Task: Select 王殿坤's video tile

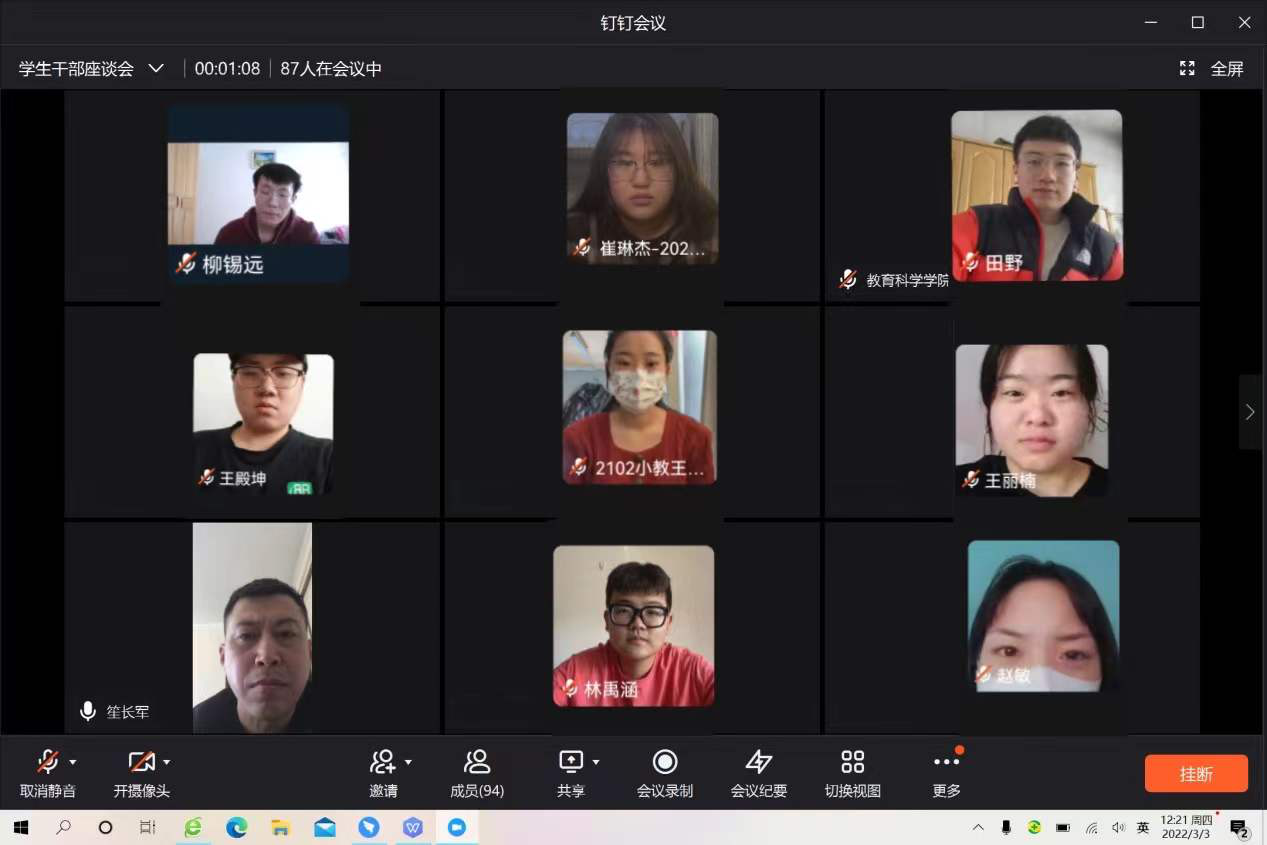Action: click(x=263, y=424)
